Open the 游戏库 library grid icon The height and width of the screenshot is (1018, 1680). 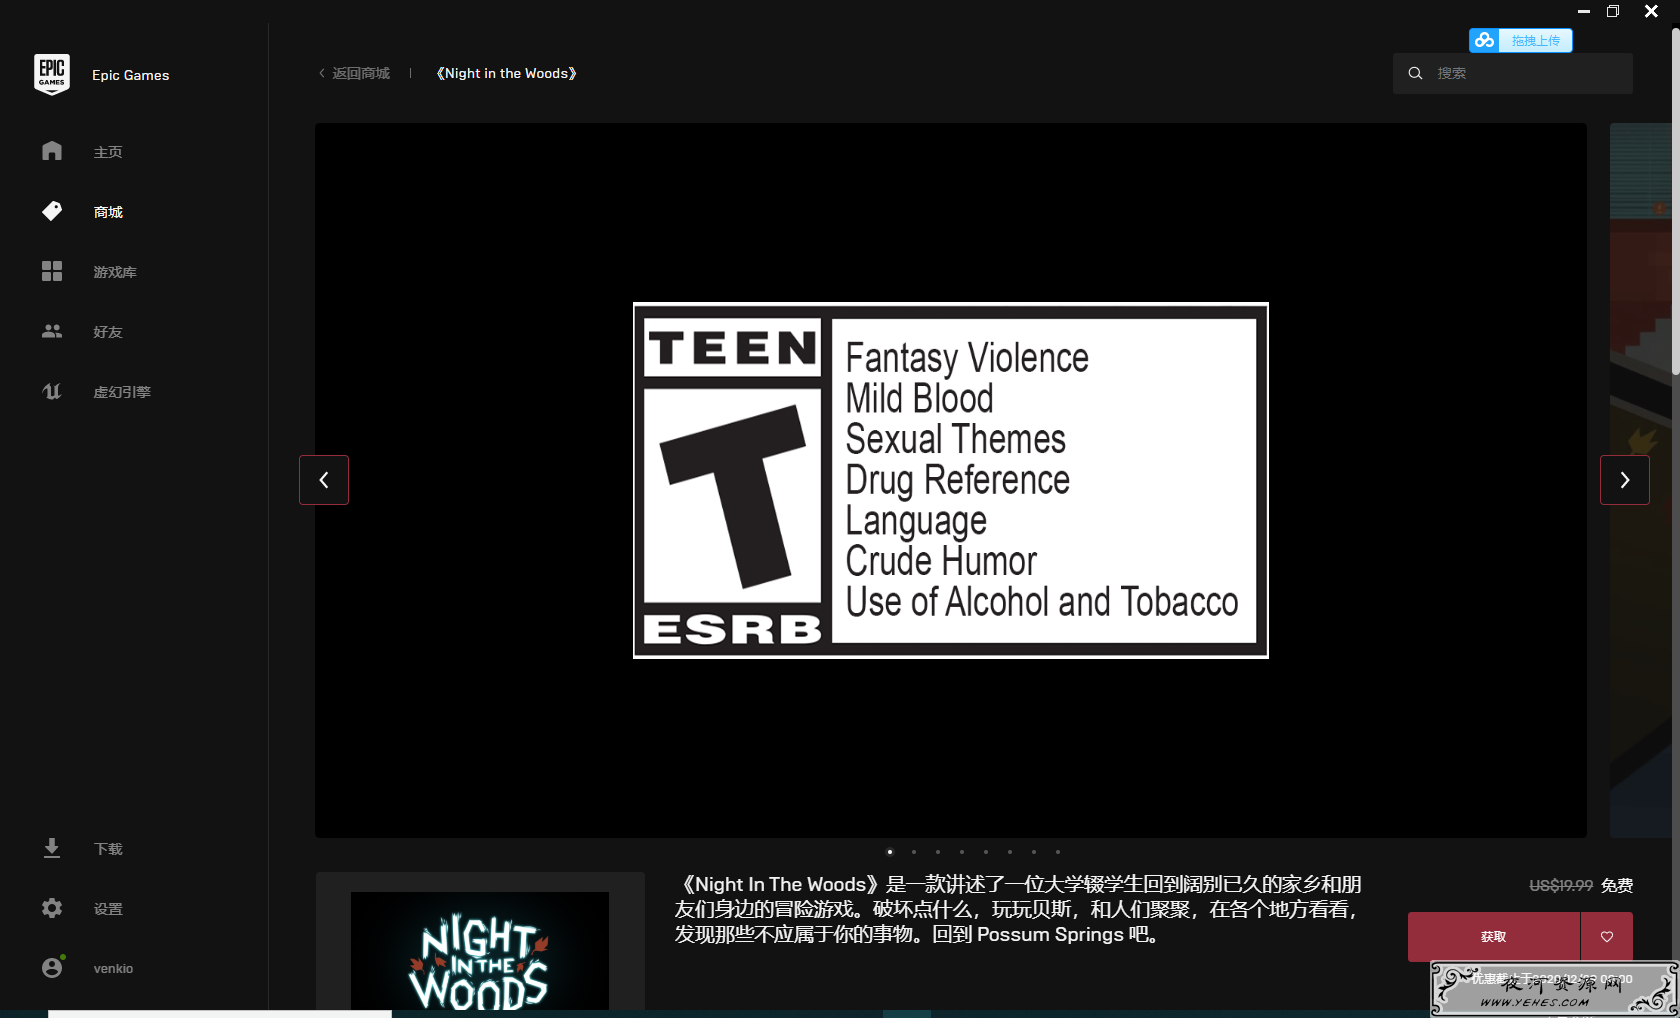point(52,271)
